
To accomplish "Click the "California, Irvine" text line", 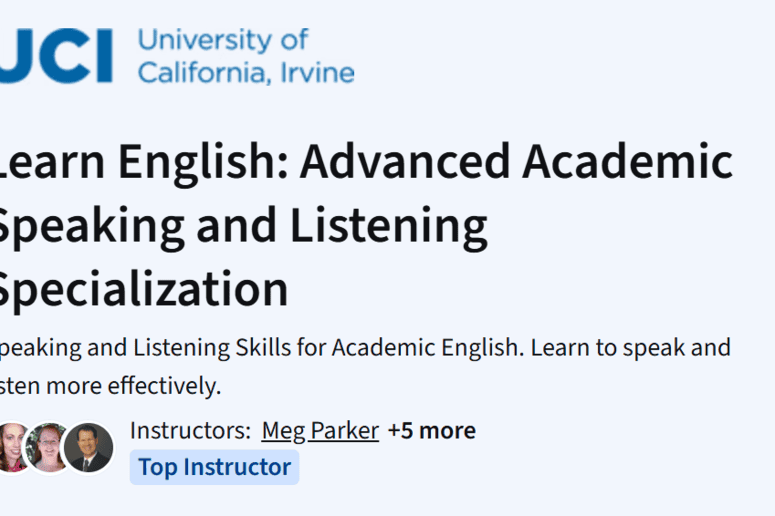I will (245, 72).
